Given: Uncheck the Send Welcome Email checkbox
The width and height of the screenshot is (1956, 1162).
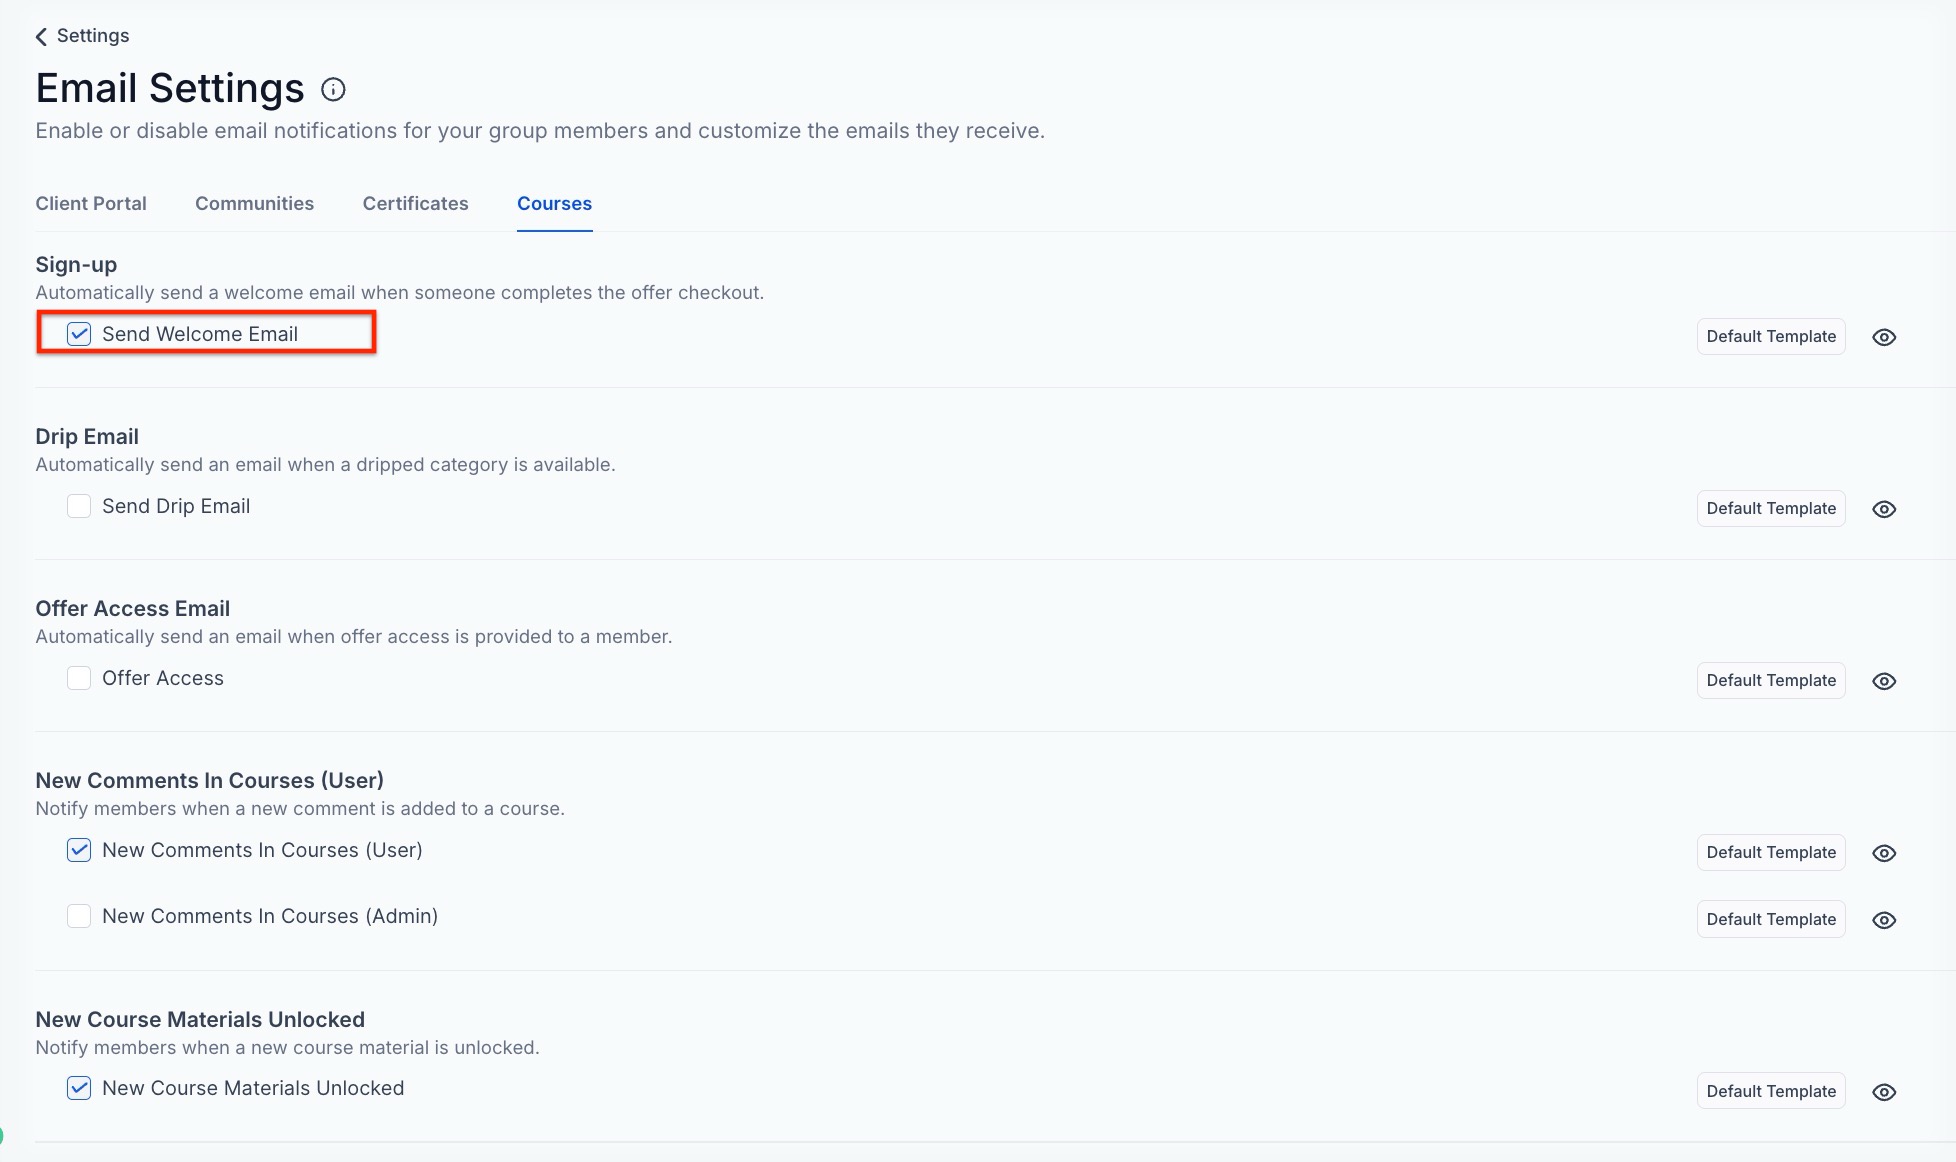Looking at the screenshot, I should click(x=79, y=334).
